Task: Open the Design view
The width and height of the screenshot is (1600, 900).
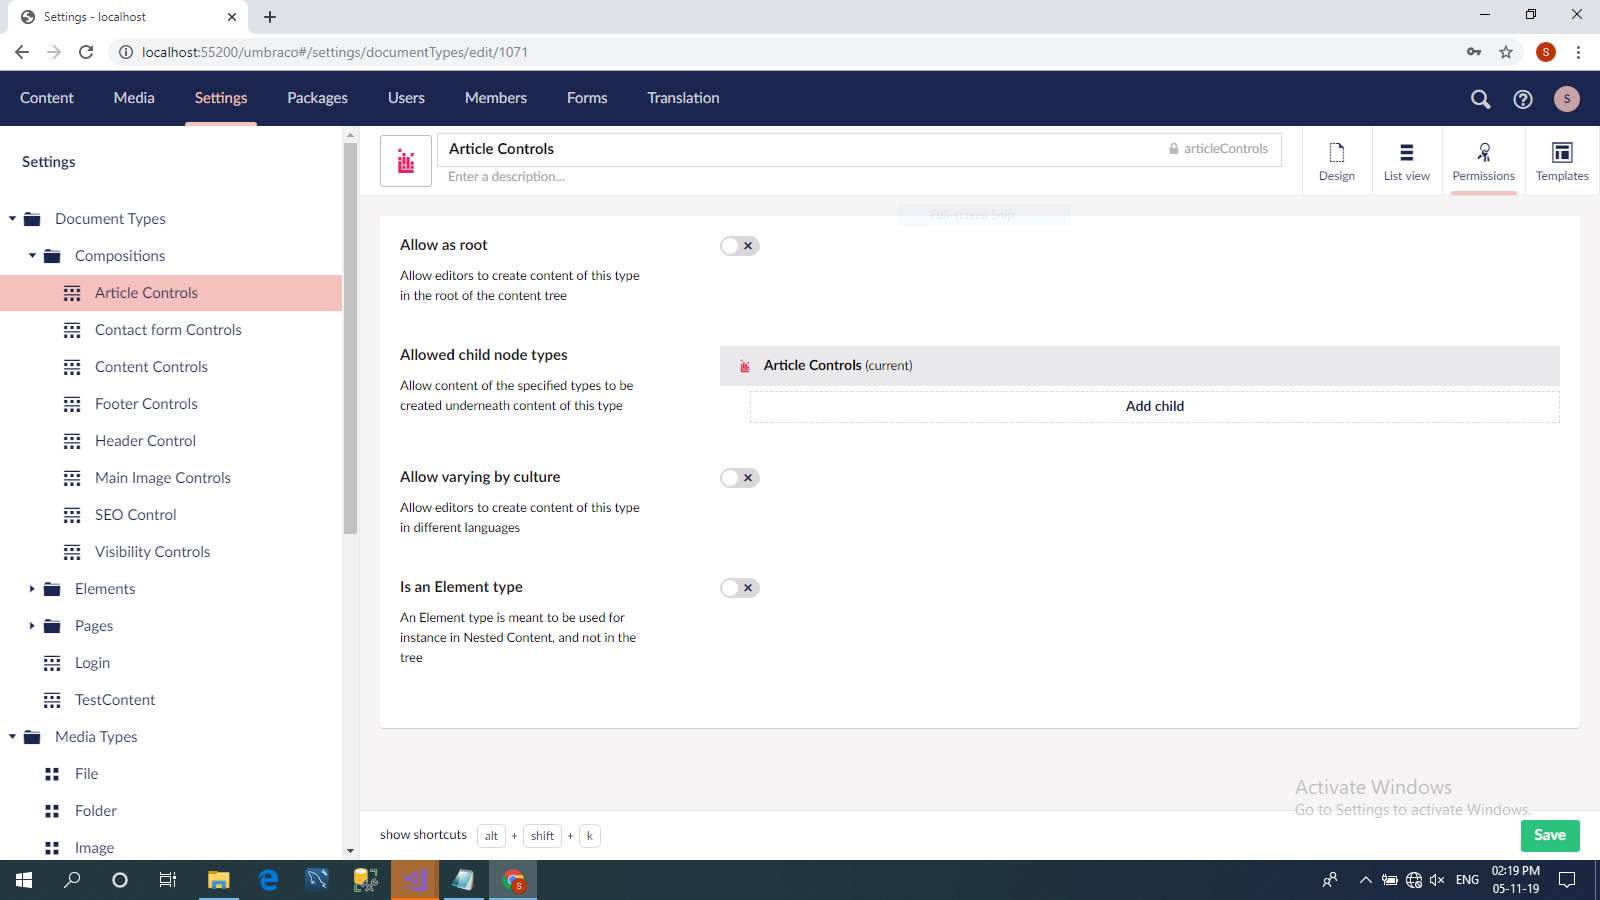Action: point(1337,161)
